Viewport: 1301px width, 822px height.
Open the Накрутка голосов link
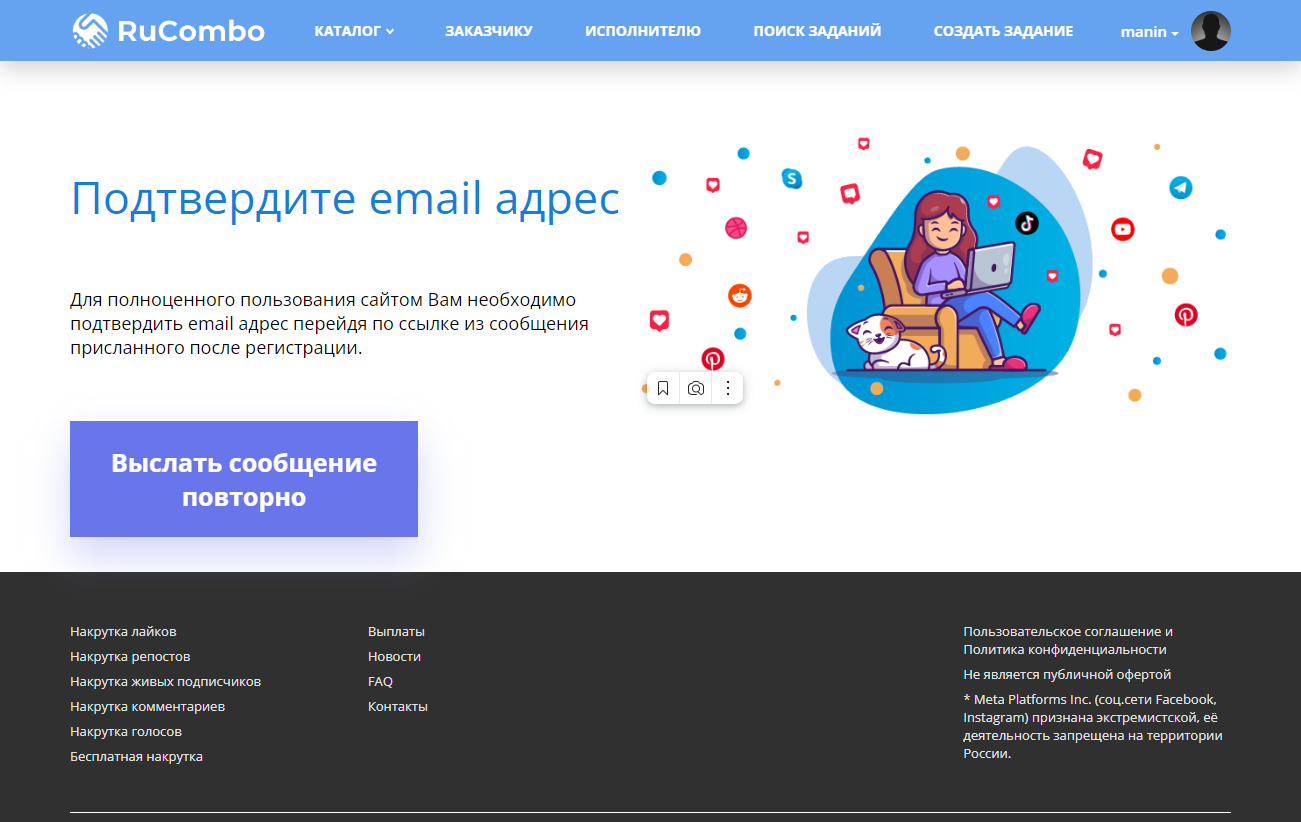tap(126, 732)
